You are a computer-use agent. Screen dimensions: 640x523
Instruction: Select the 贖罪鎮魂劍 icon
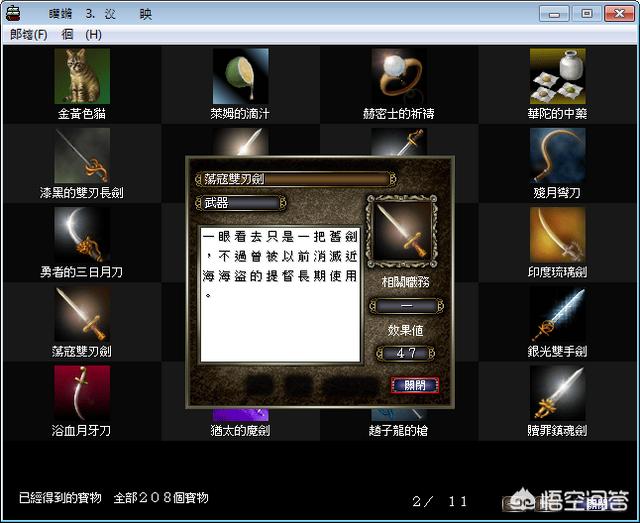[x=558, y=393]
